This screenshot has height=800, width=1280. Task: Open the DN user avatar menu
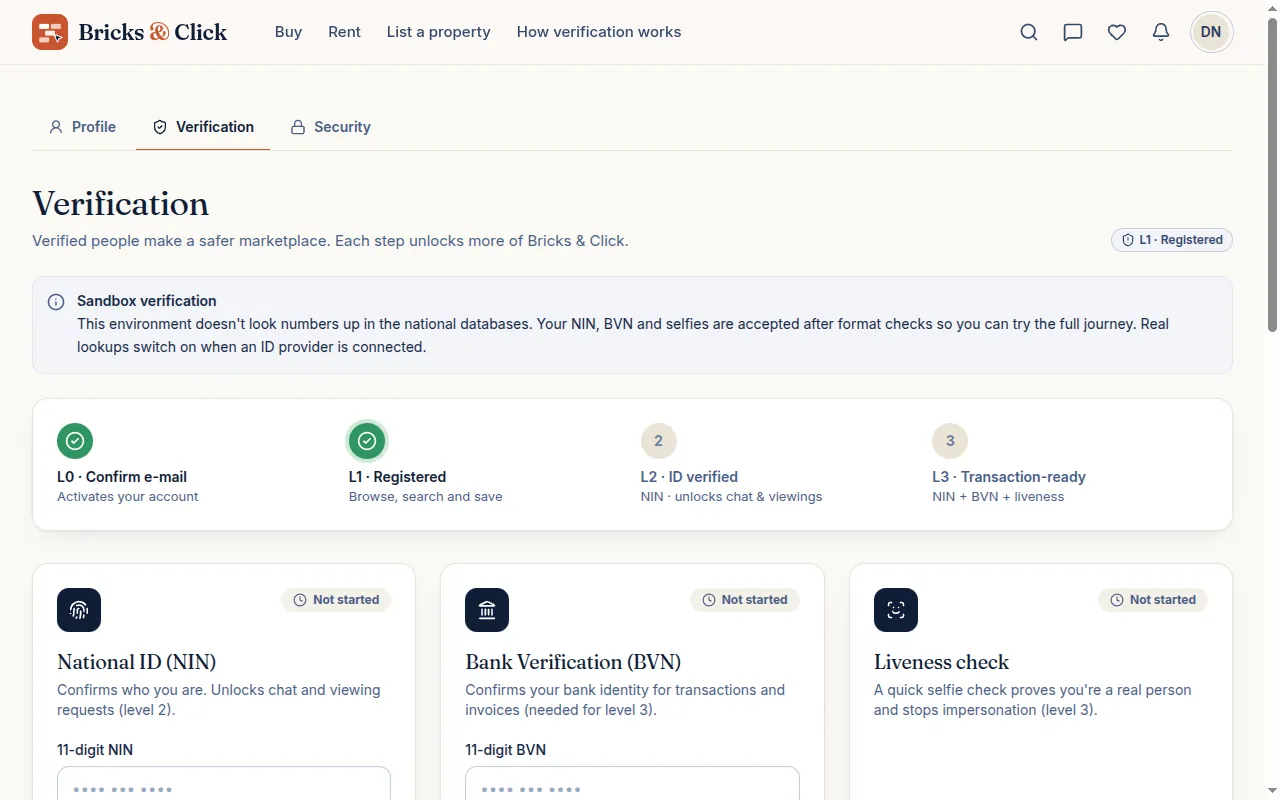(x=1211, y=32)
